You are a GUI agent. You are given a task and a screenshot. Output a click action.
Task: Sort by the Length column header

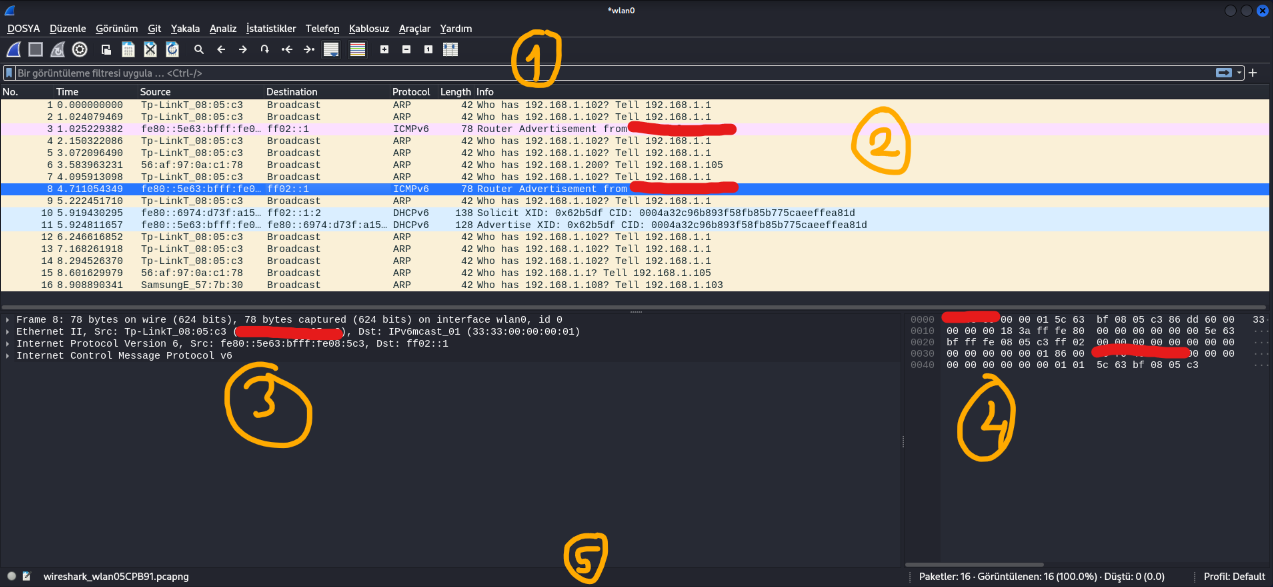coord(455,92)
